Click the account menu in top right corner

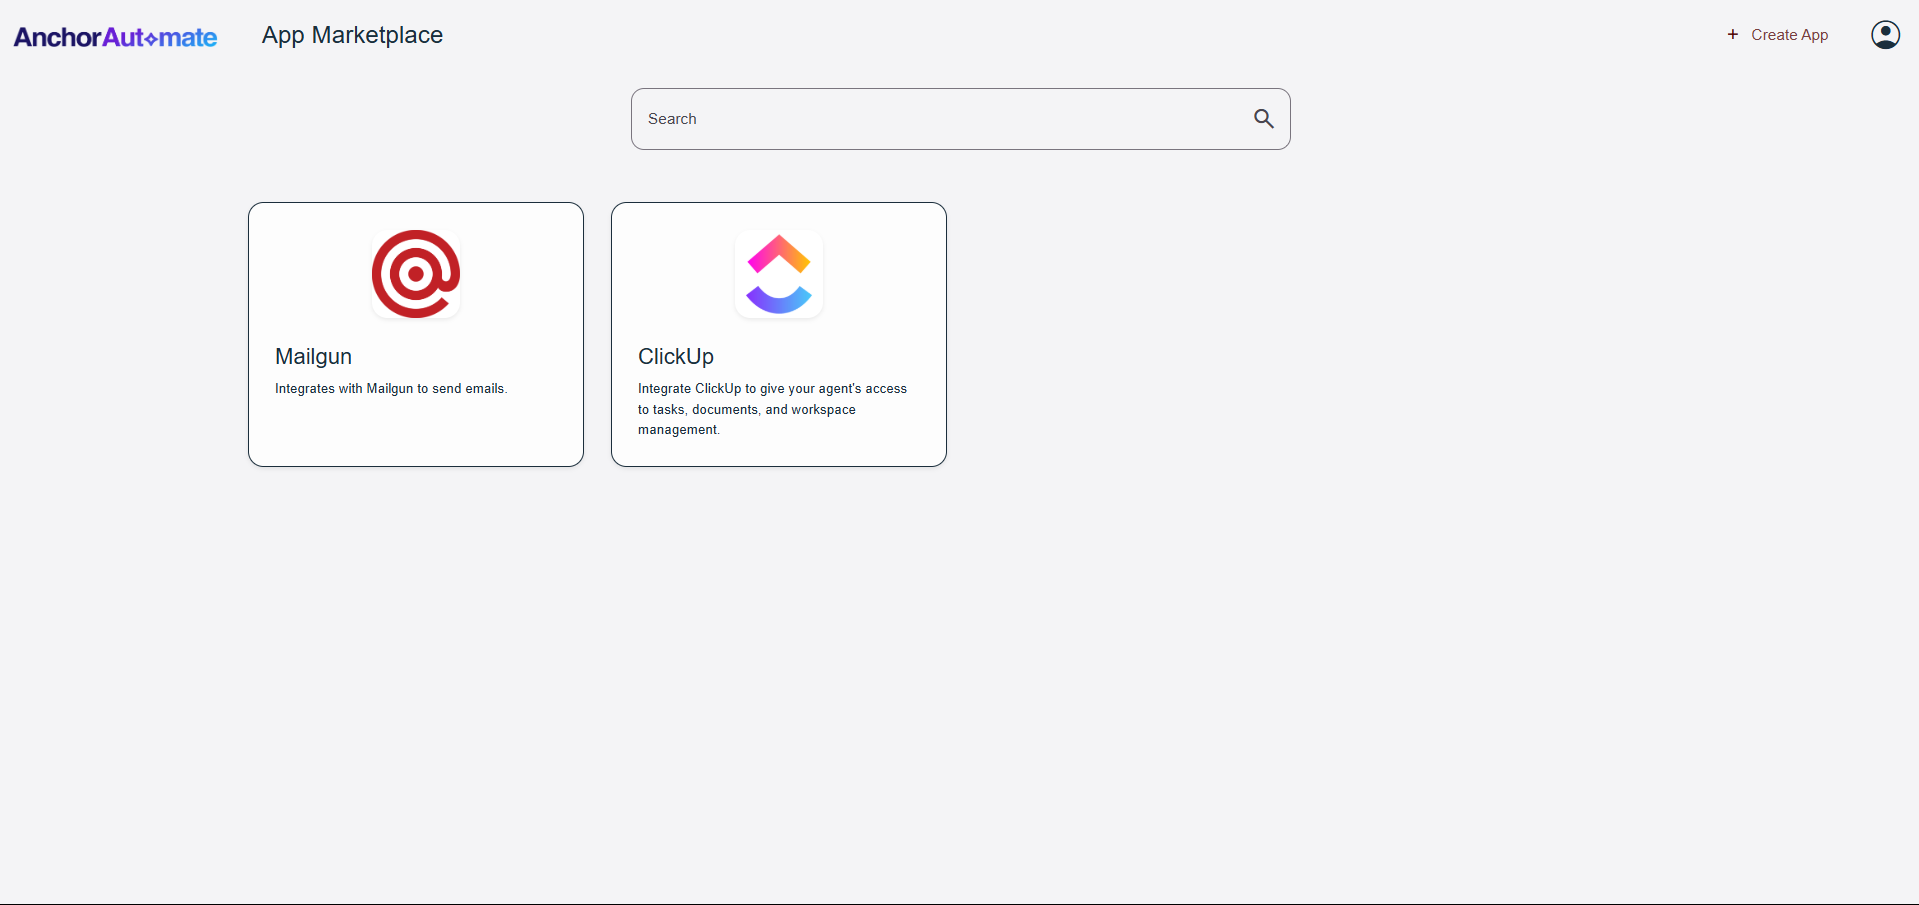[1885, 34]
